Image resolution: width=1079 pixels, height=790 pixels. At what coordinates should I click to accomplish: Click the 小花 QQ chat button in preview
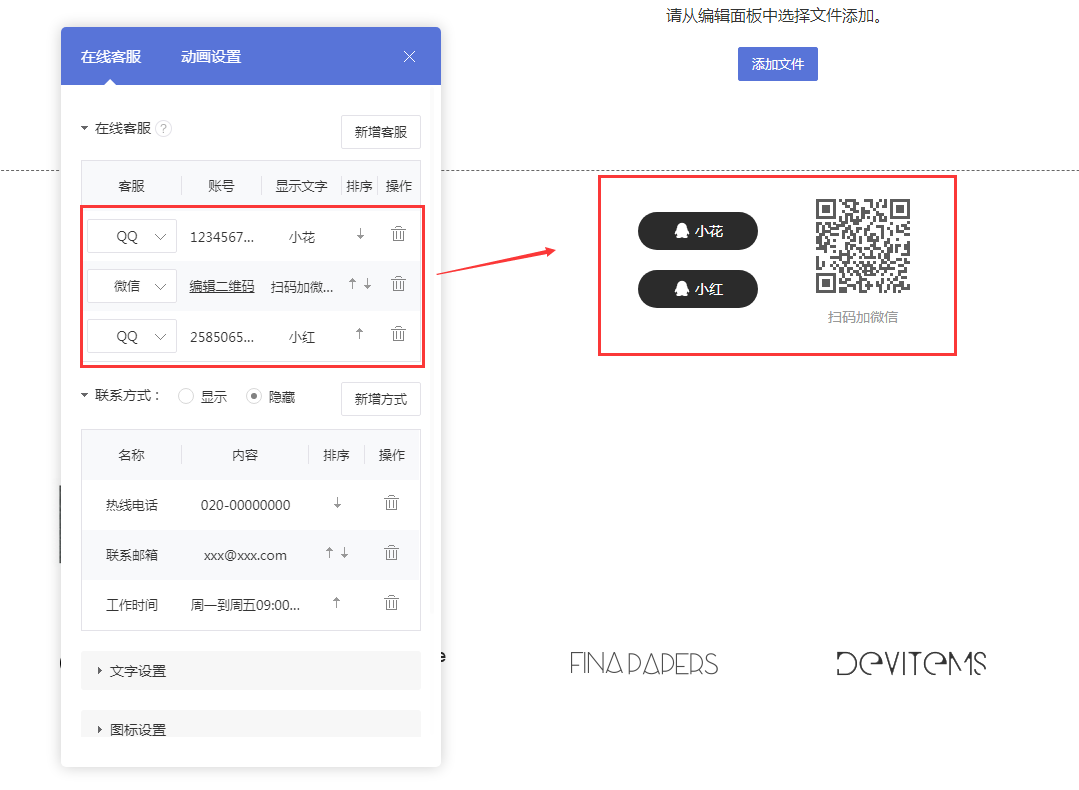click(x=698, y=231)
